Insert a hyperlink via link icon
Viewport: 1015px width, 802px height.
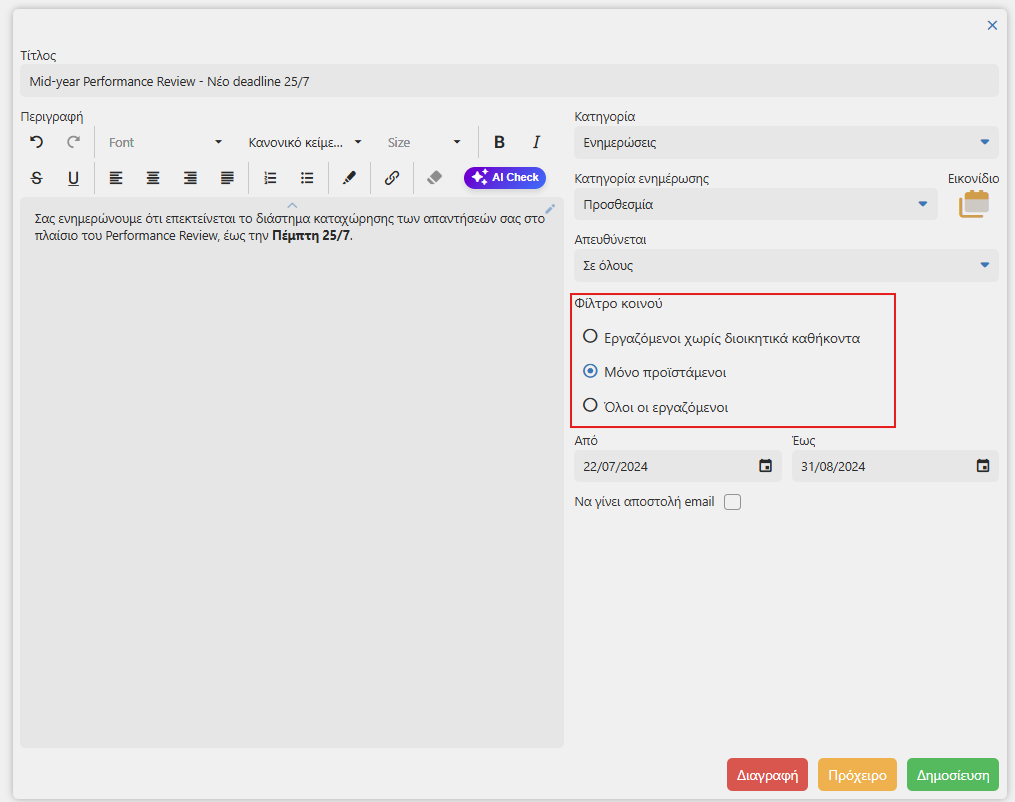click(x=392, y=177)
